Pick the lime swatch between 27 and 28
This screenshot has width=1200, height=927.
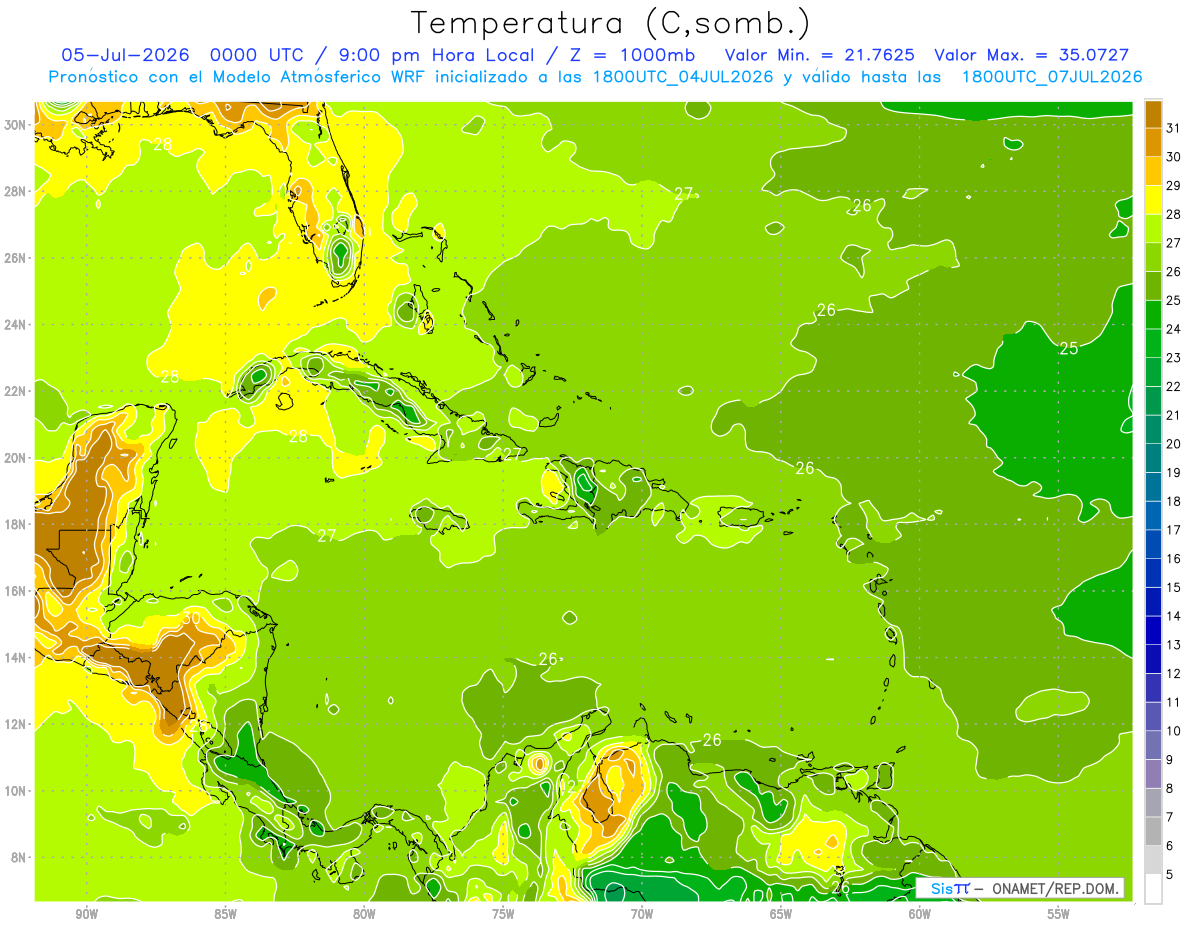(x=1153, y=228)
